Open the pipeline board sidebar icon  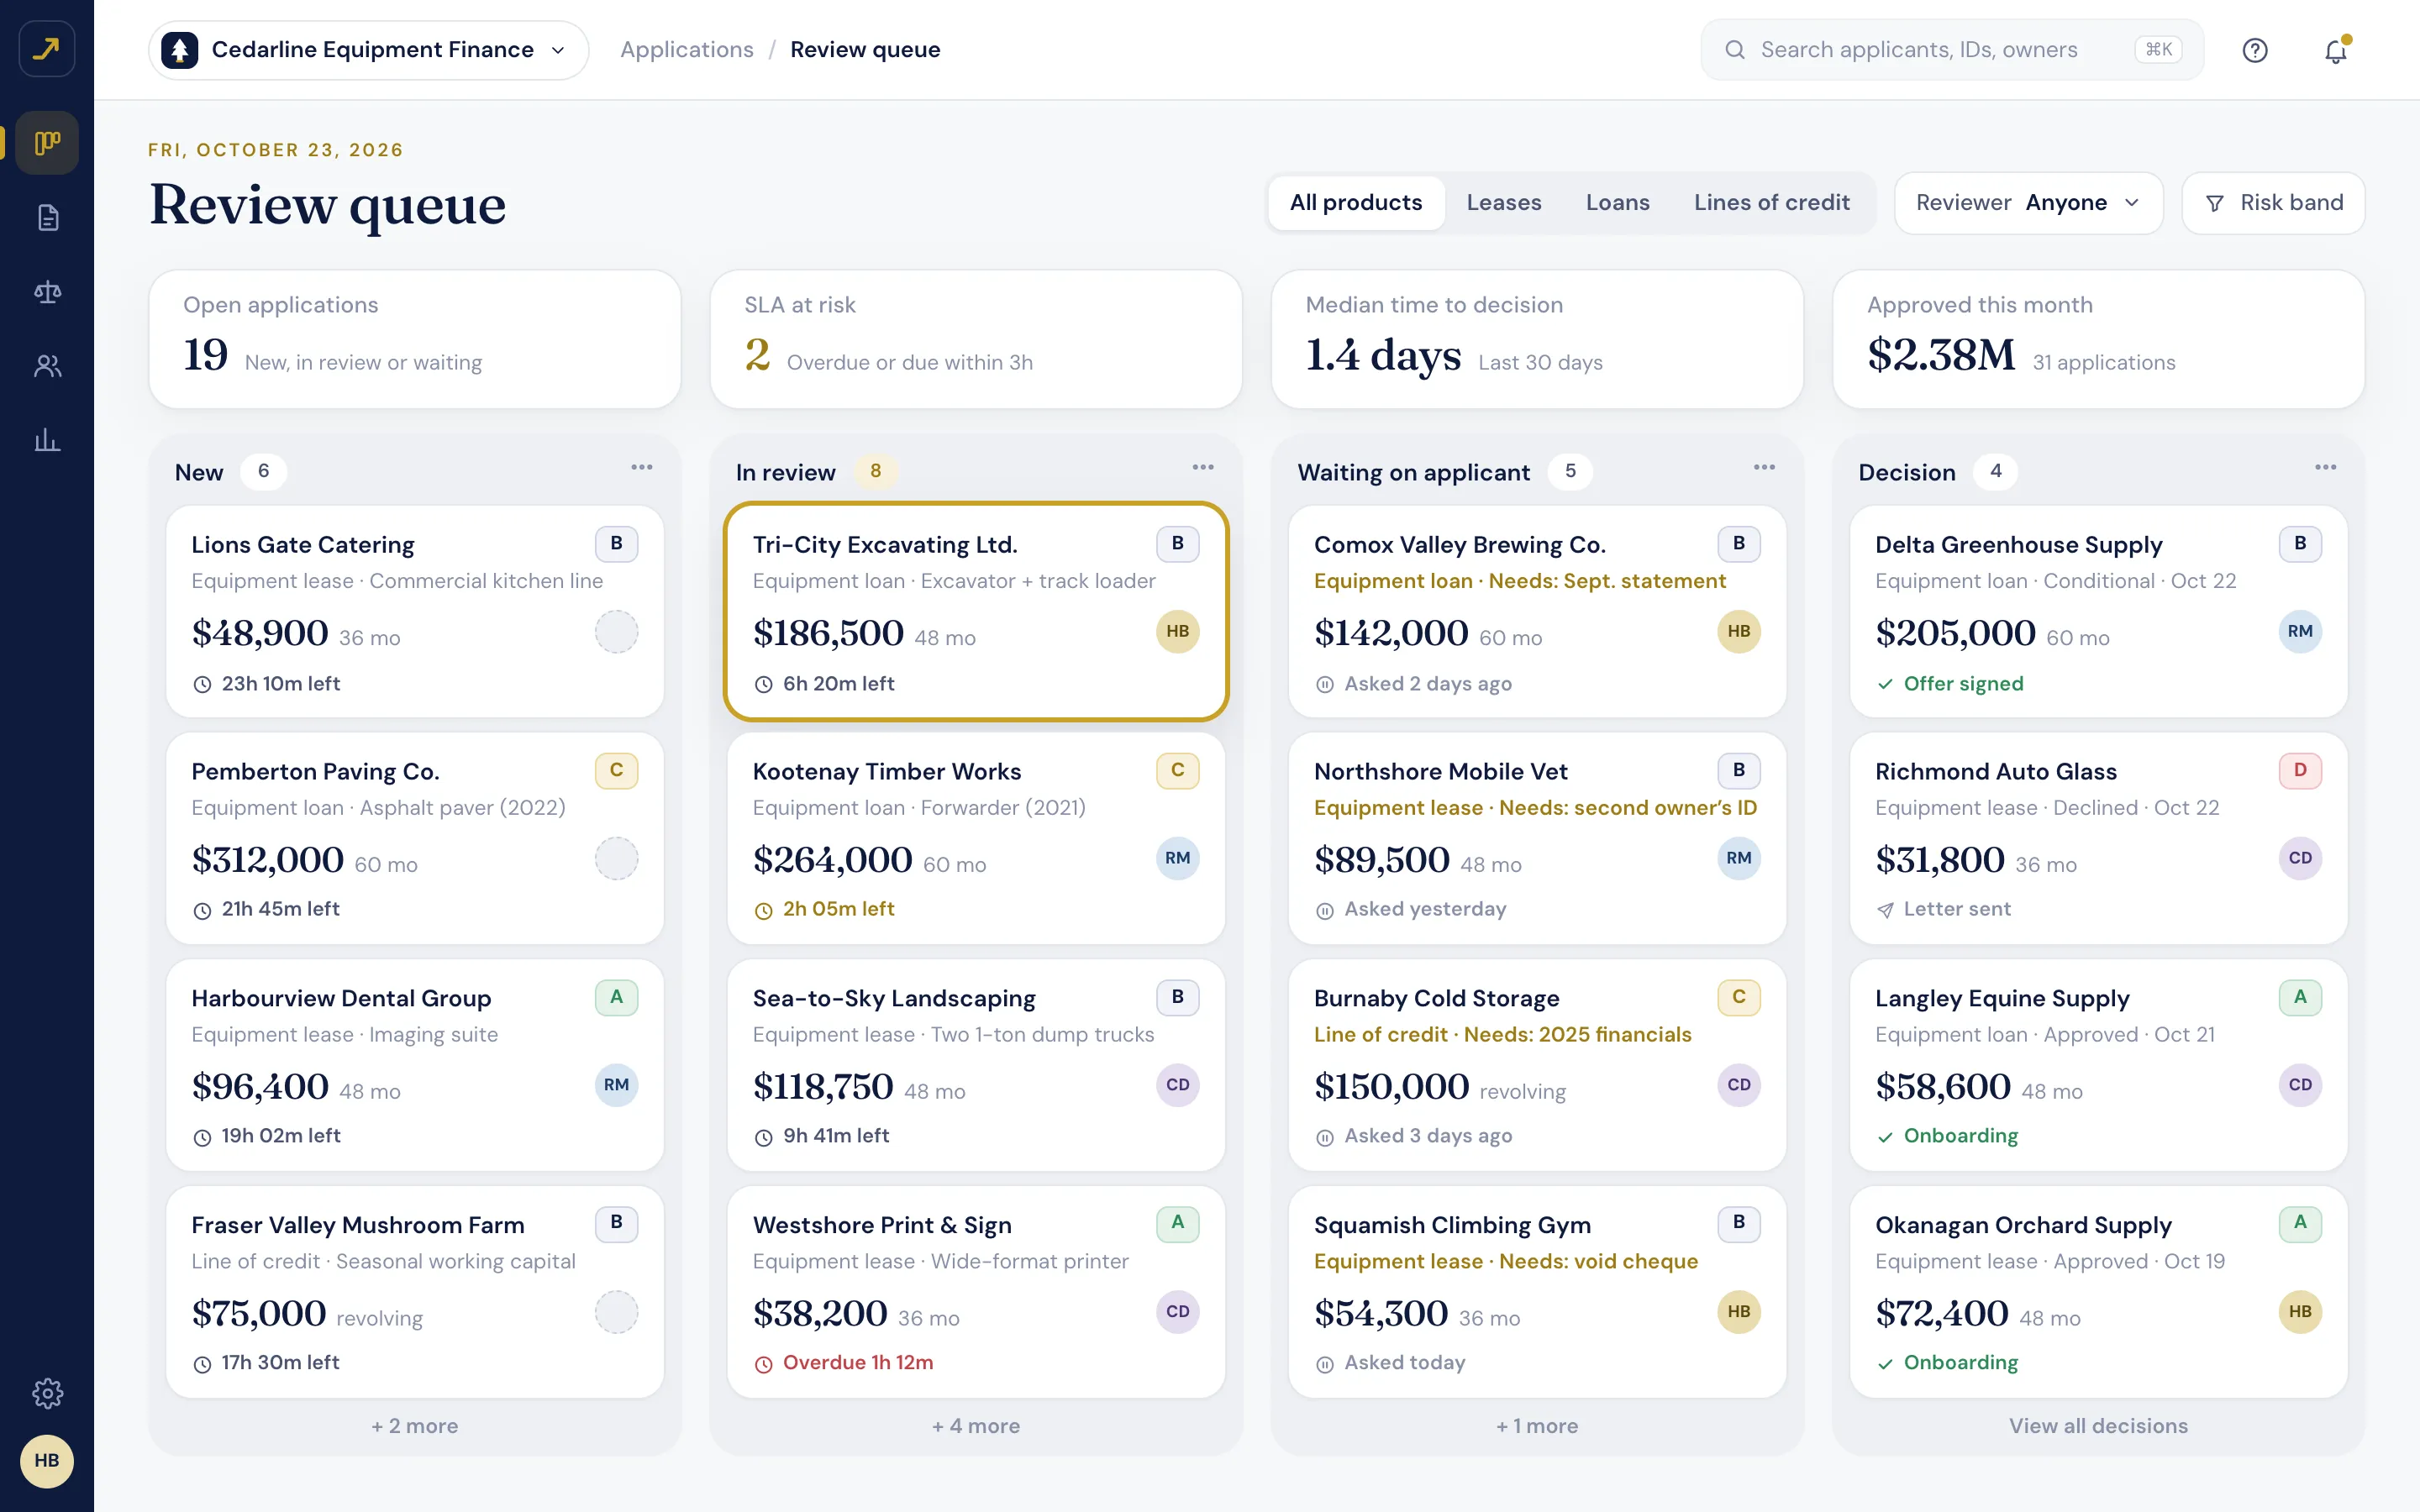(47, 143)
